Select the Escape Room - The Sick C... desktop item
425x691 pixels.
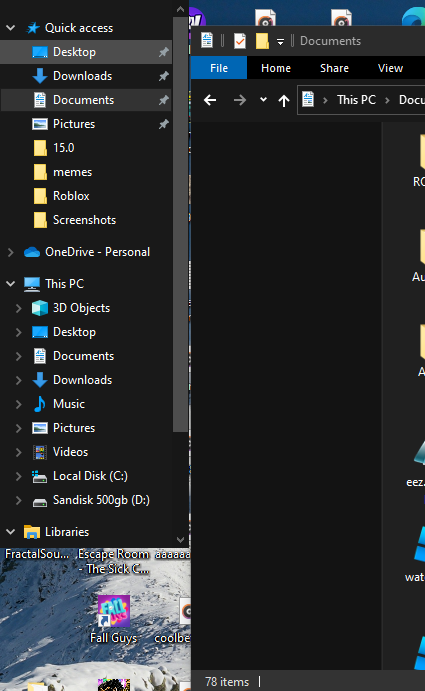(114, 561)
